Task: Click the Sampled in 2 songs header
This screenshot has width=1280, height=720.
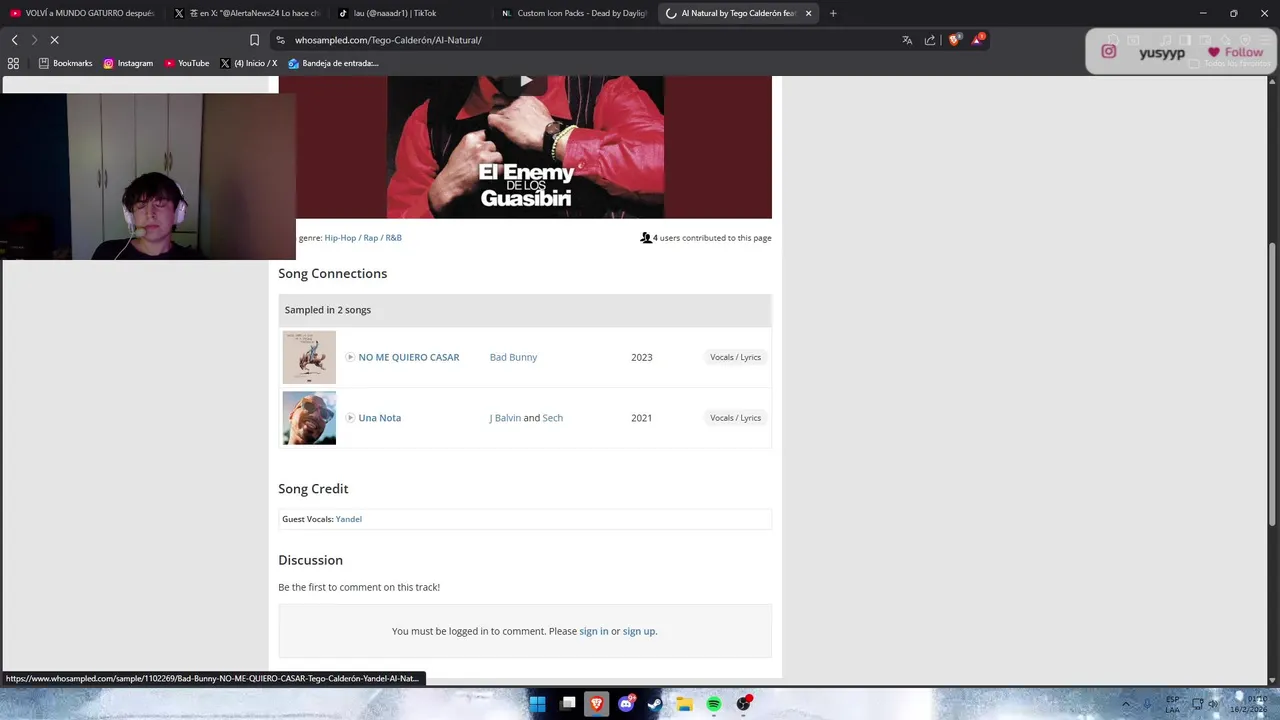Action: pos(525,310)
